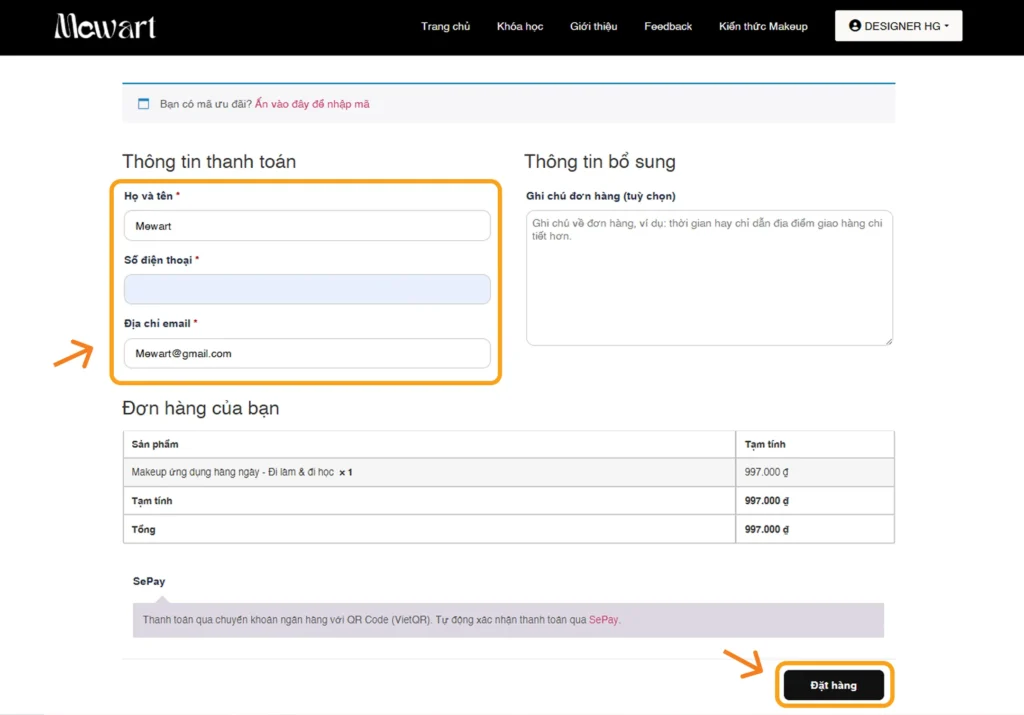This screenshot has height=715, width=1024.
Task: Select the SePay payment method label
Action: [x=149, y=581]
